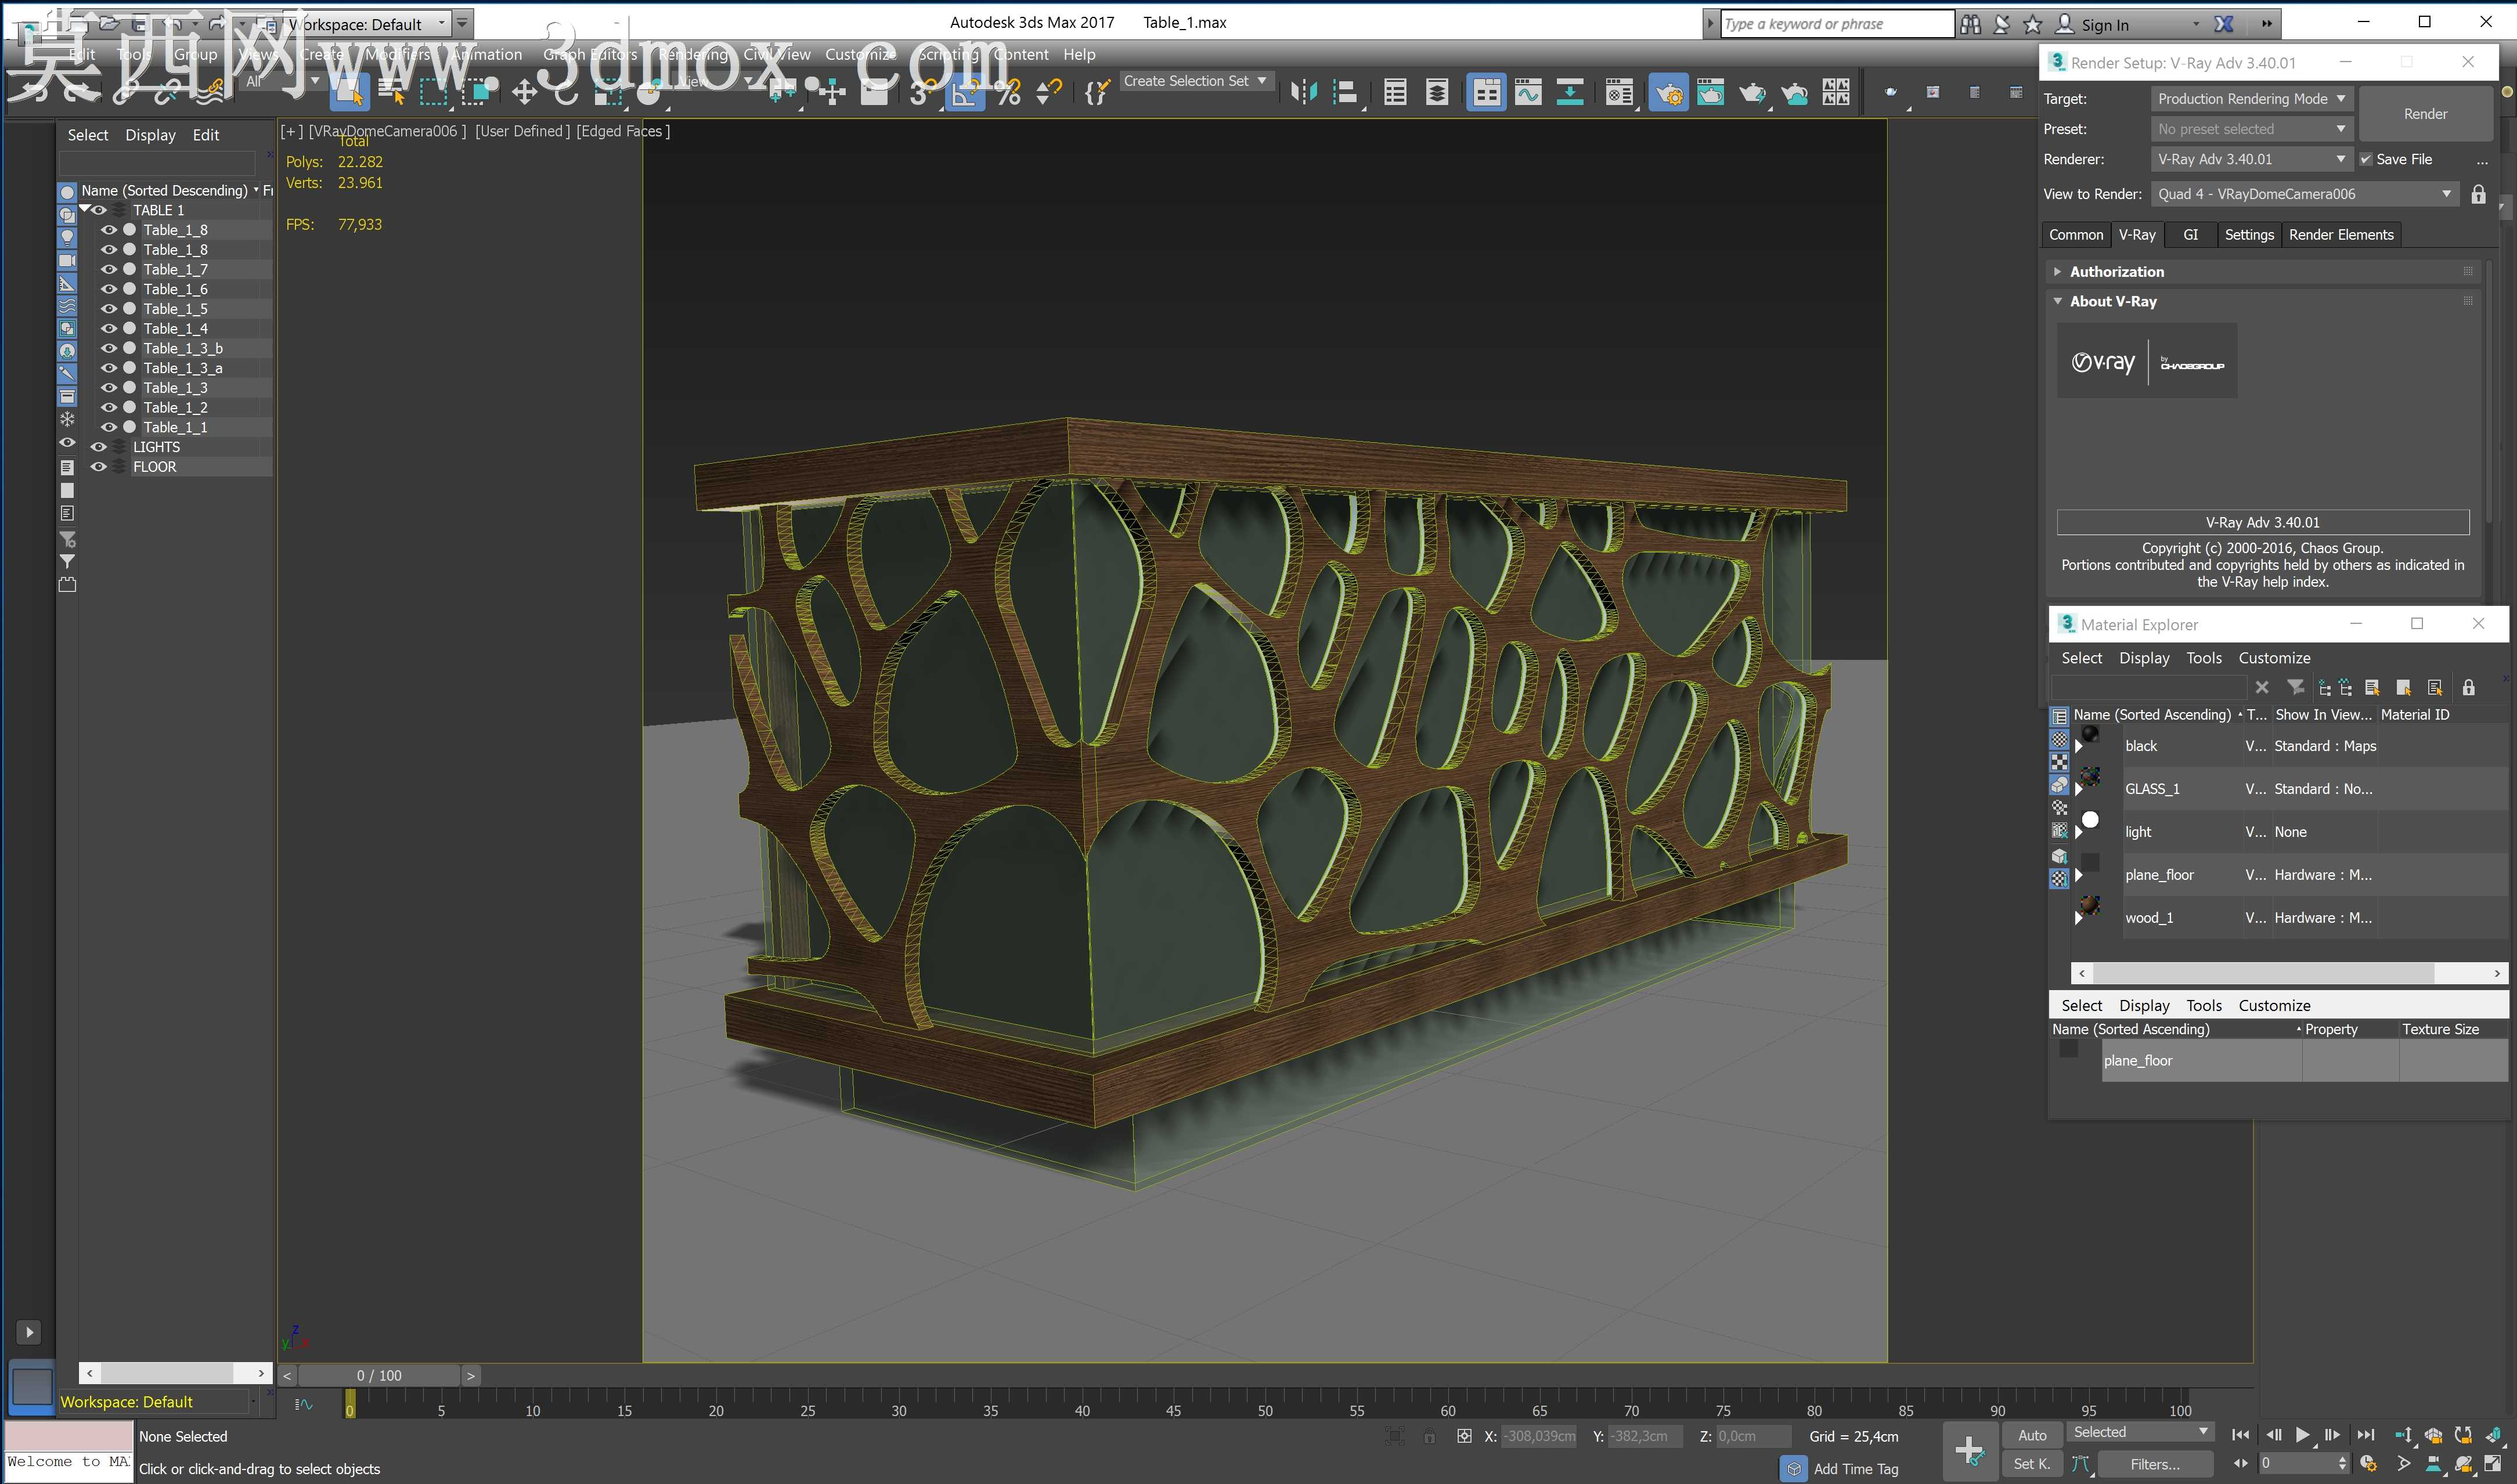Switch to the Common tab
Image resolution: width=2517 pixels, height=1484 pixels.
[2076, 235]
